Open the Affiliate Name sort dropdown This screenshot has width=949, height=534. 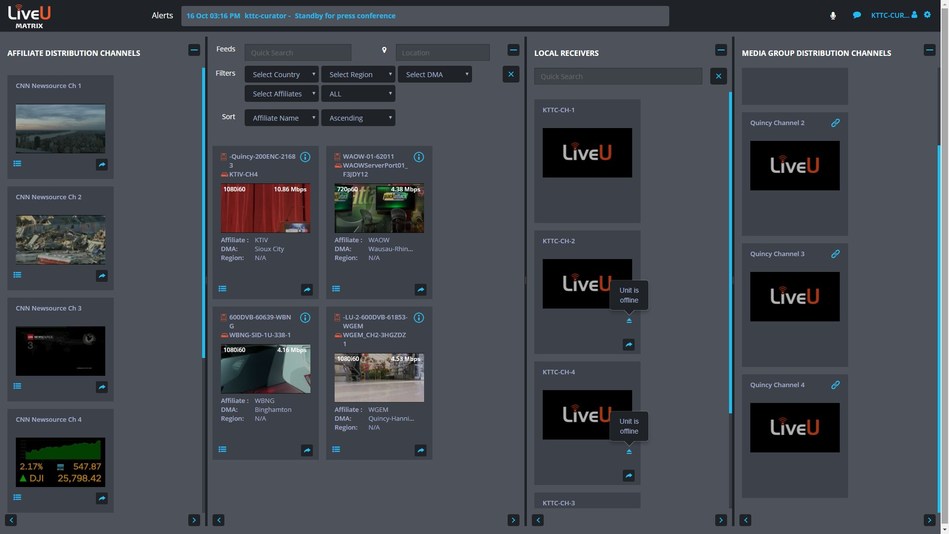pos(281,118)
